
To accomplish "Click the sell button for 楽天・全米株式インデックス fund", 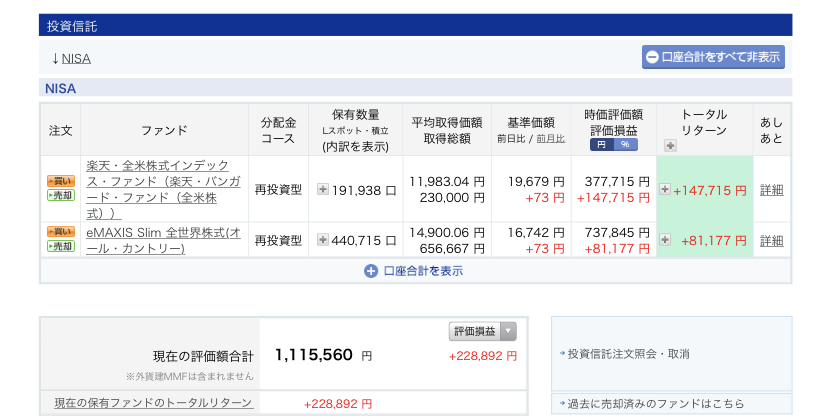I will pos(61,195).
